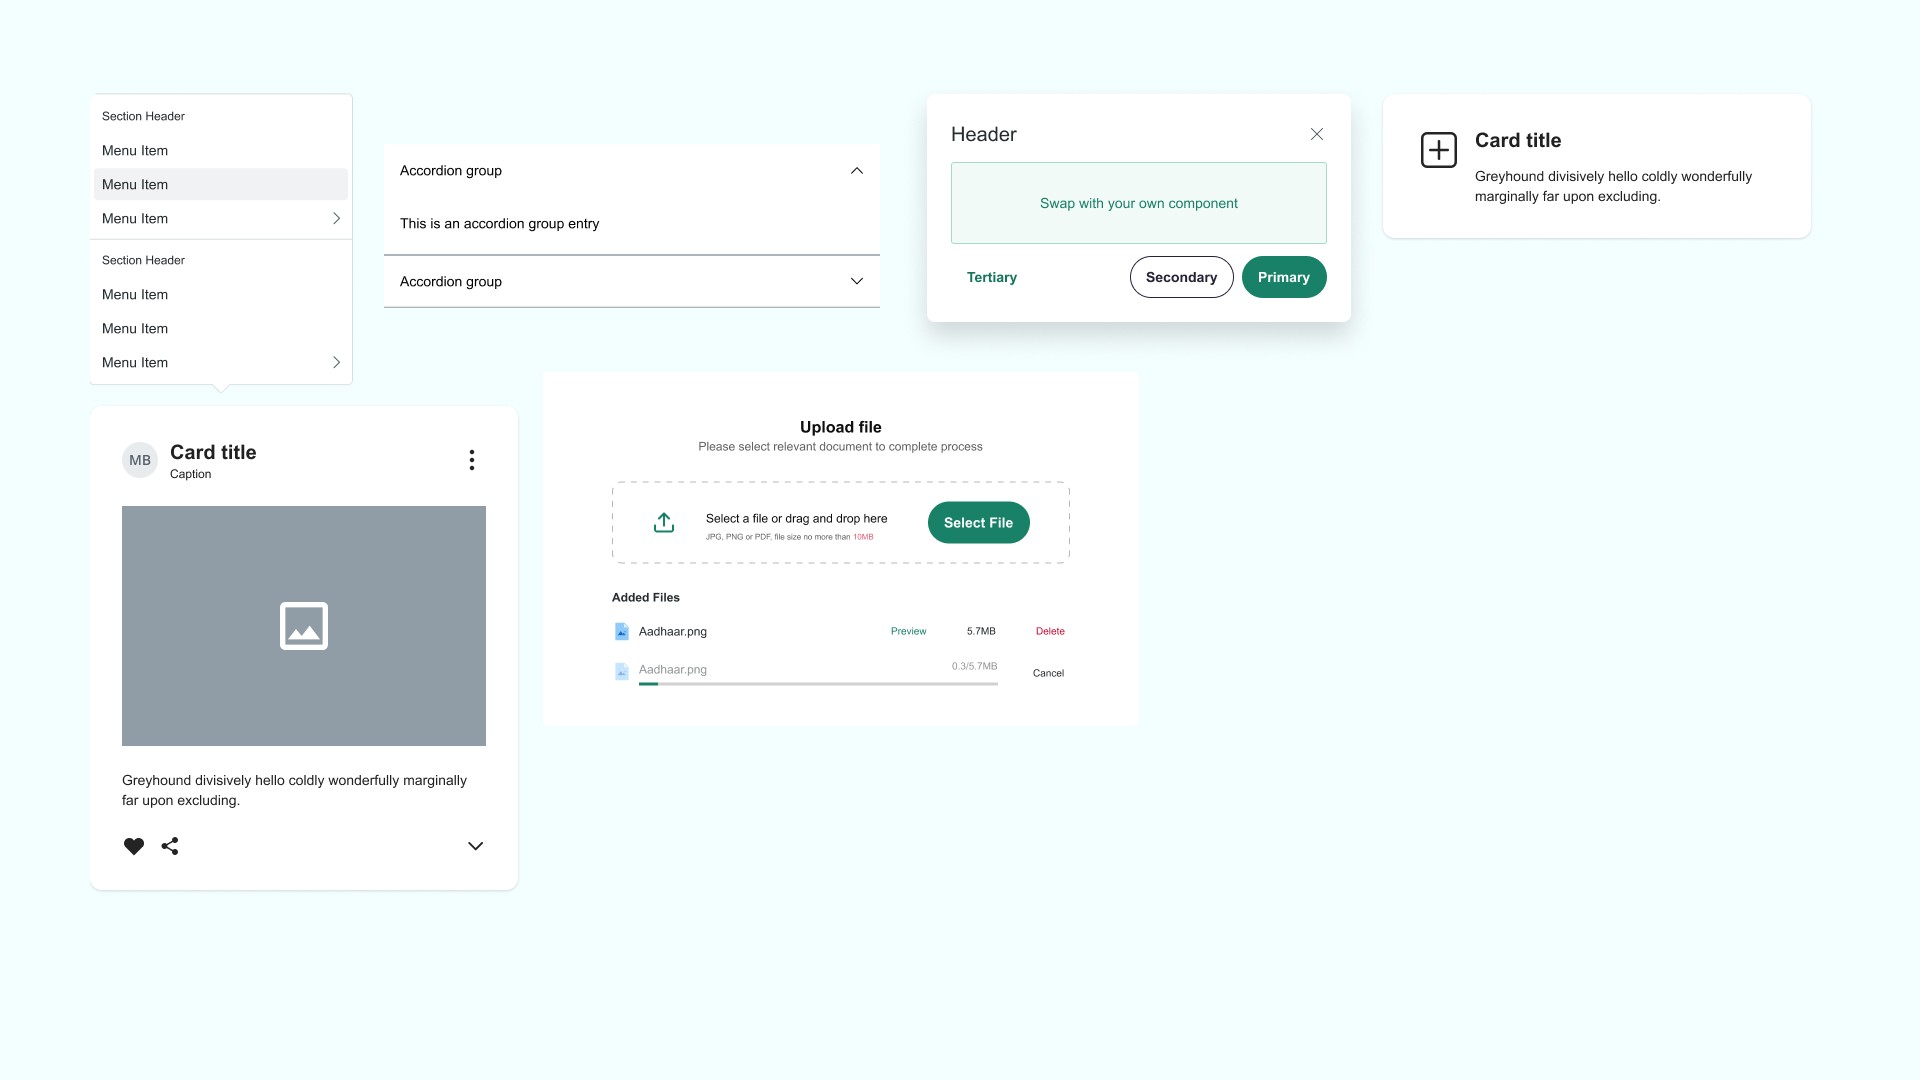
Task: Click the Tertiary text button
Action: point(992,277)
